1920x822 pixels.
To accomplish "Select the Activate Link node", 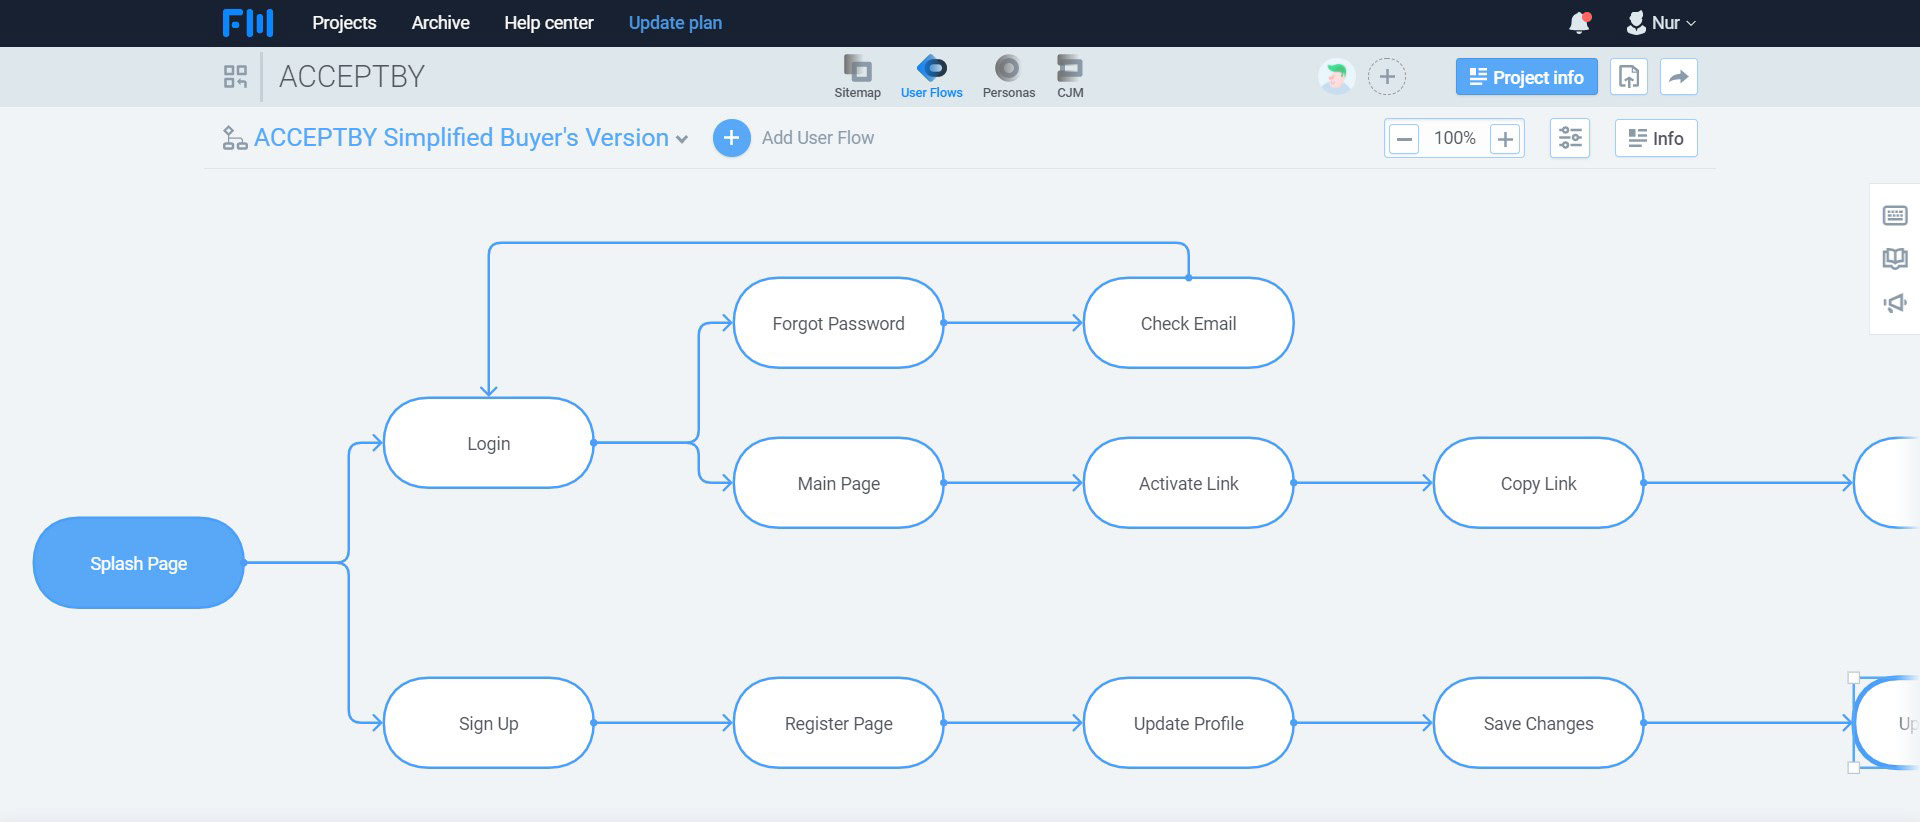I will (x=1189, y=483).
